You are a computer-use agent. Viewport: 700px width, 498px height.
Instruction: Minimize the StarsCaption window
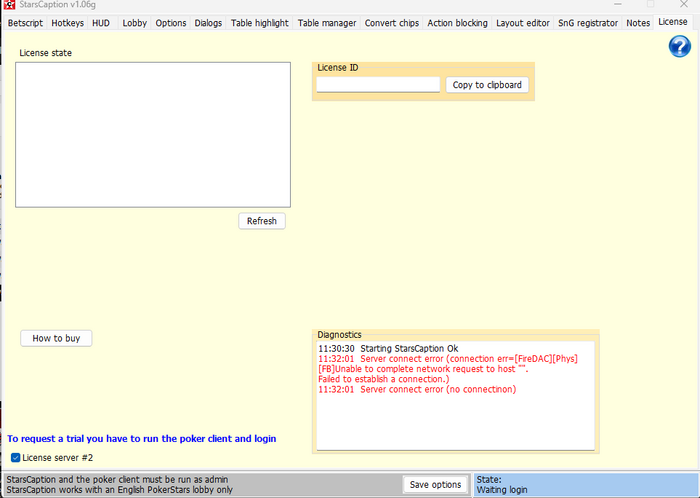[617, 4]
